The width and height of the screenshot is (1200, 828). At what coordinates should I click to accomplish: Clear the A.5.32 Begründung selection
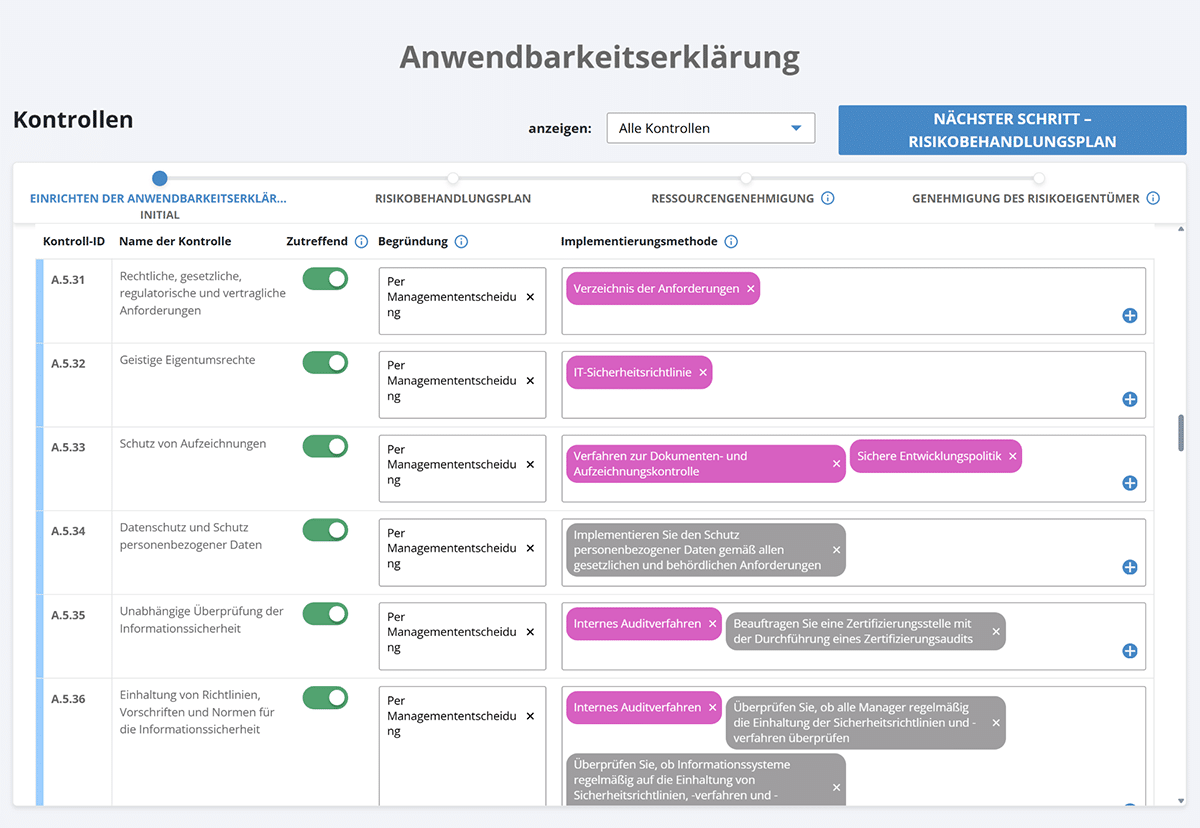pos(530,381)
